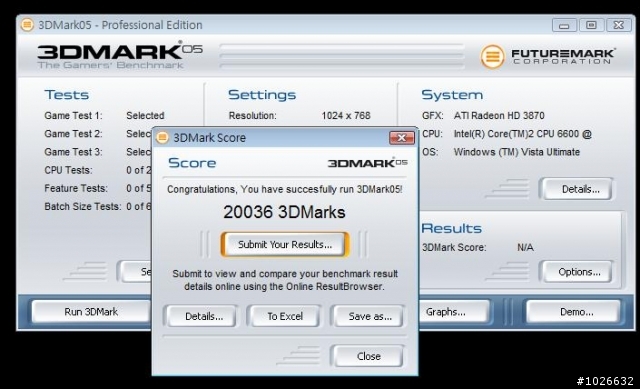Click the ATI Radeon HD 3870 text
The width and height of the screenshot is (640, 389).
tap(499, 116)
